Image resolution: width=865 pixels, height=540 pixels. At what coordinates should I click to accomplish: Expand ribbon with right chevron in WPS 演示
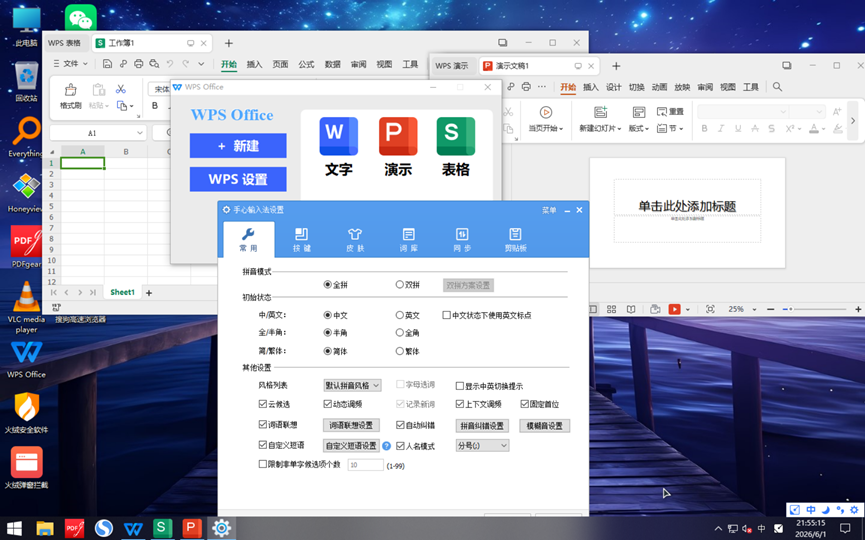point(853,120)
